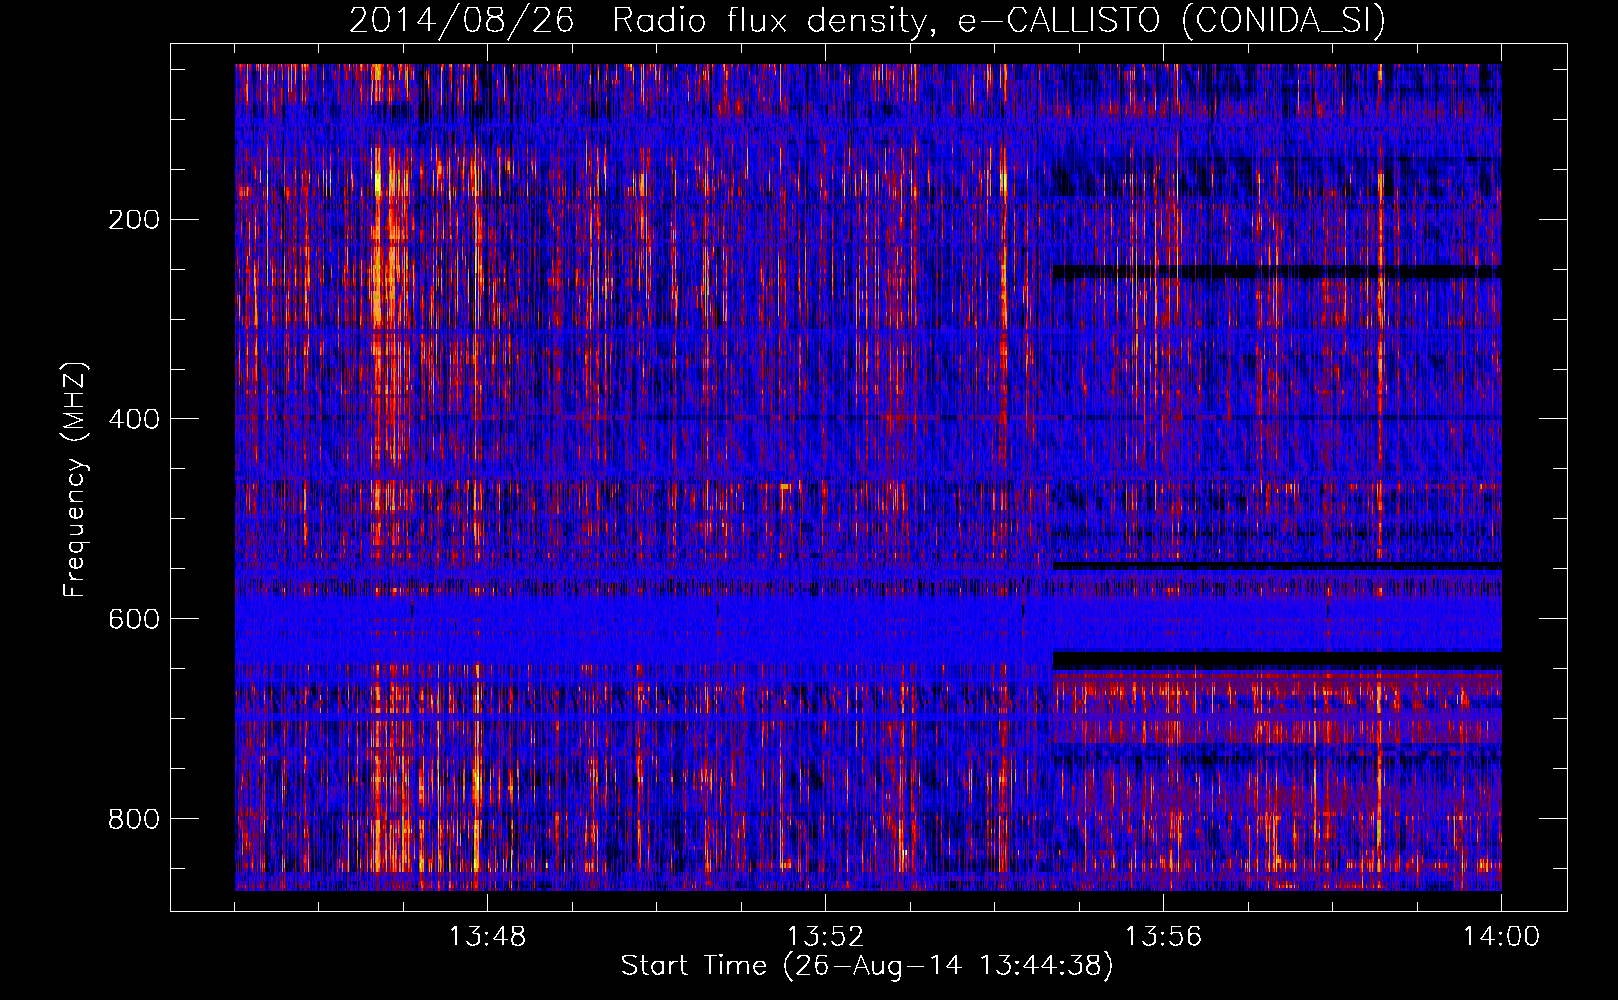Screen dimensions: 1618x1000
Task: Click the '600' frequency tick label
Action: tap(134, 619)
